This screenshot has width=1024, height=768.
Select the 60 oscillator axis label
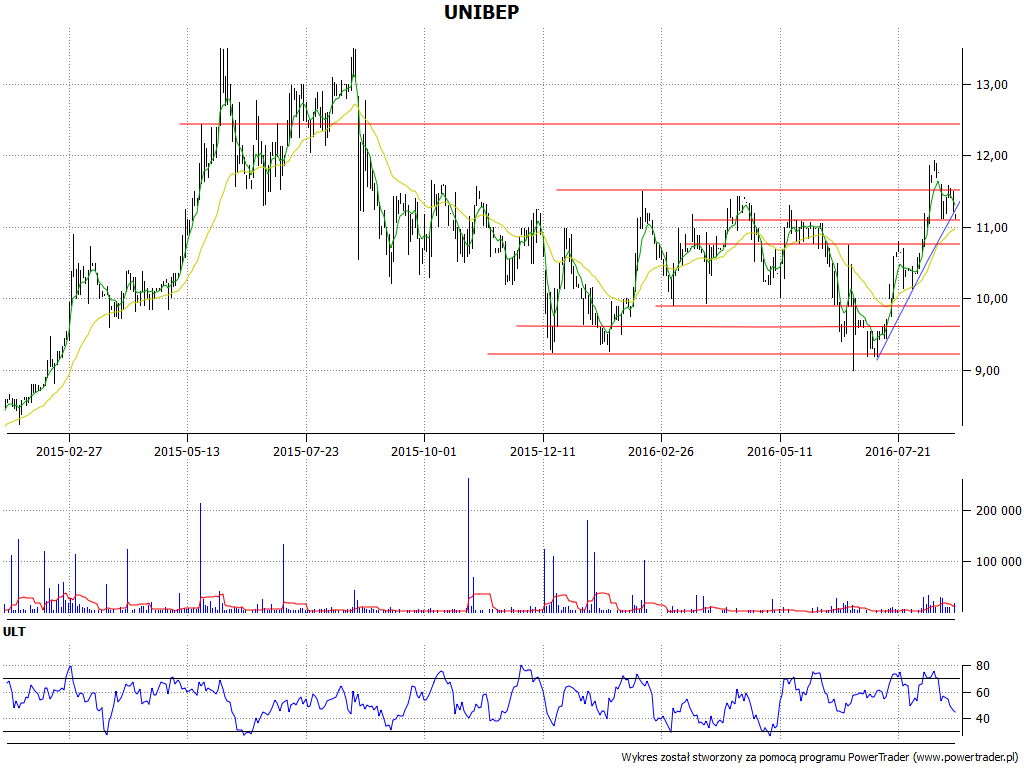[983, 693]
